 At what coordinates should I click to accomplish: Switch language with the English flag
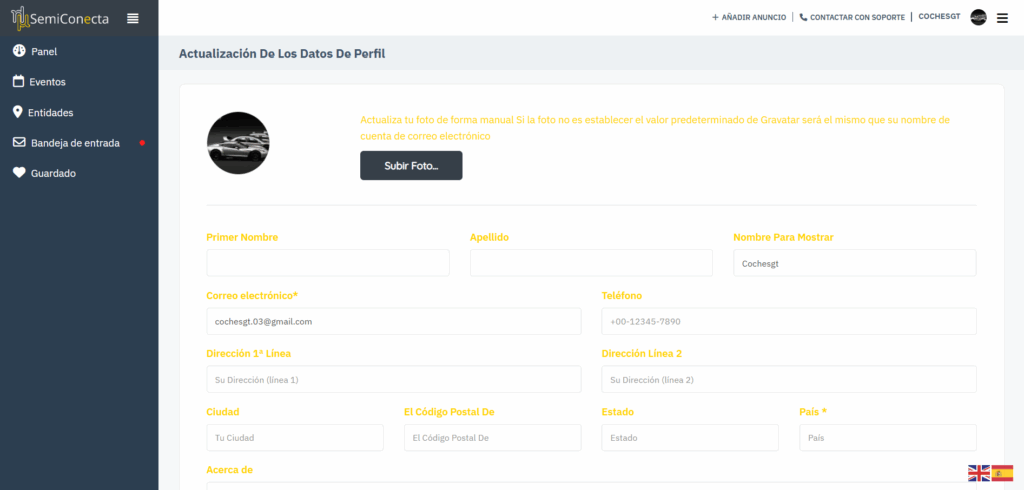pos(978,473)
